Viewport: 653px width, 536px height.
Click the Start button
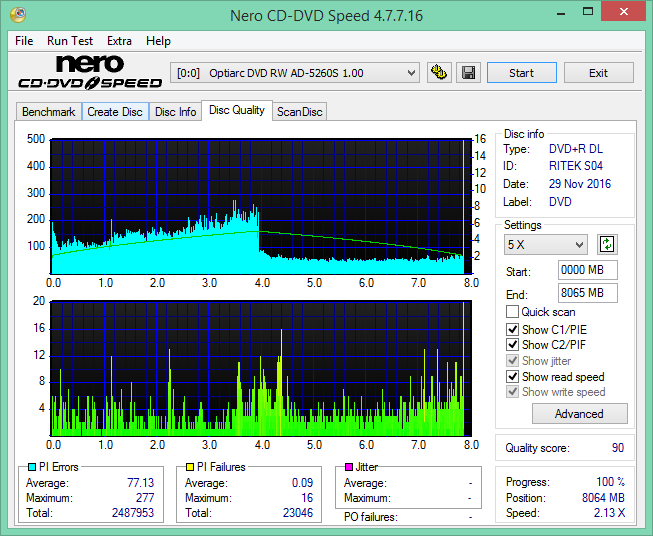pos(521,73)
